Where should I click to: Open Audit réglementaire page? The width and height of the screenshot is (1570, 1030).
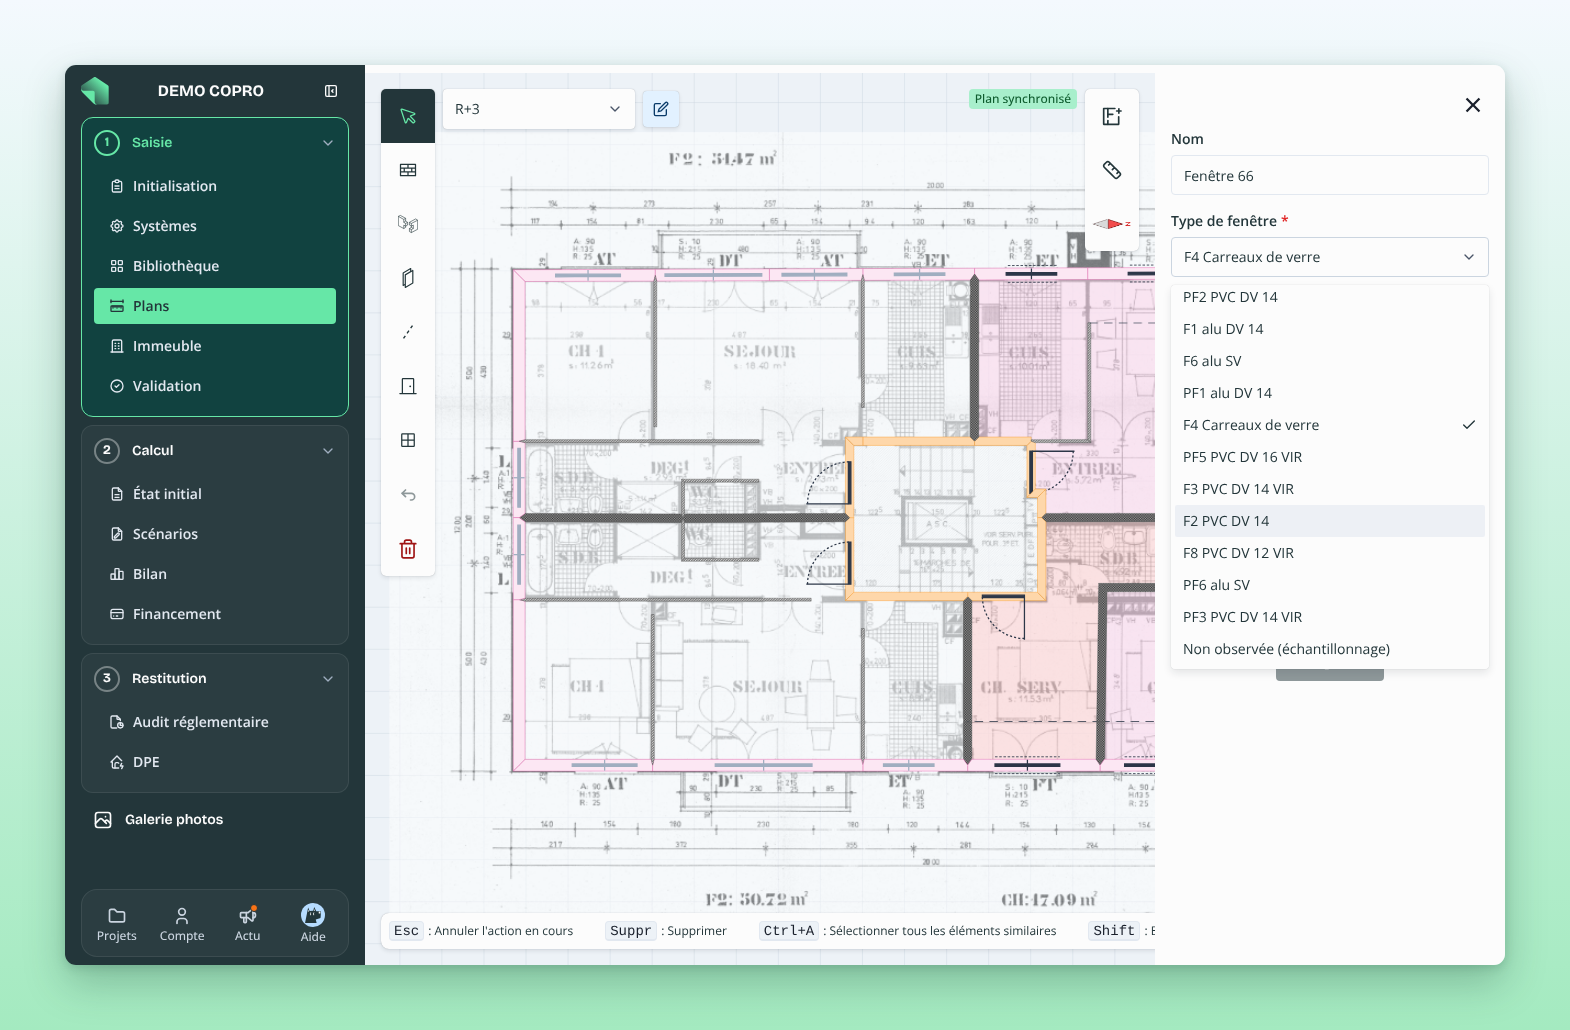[215, 722]
